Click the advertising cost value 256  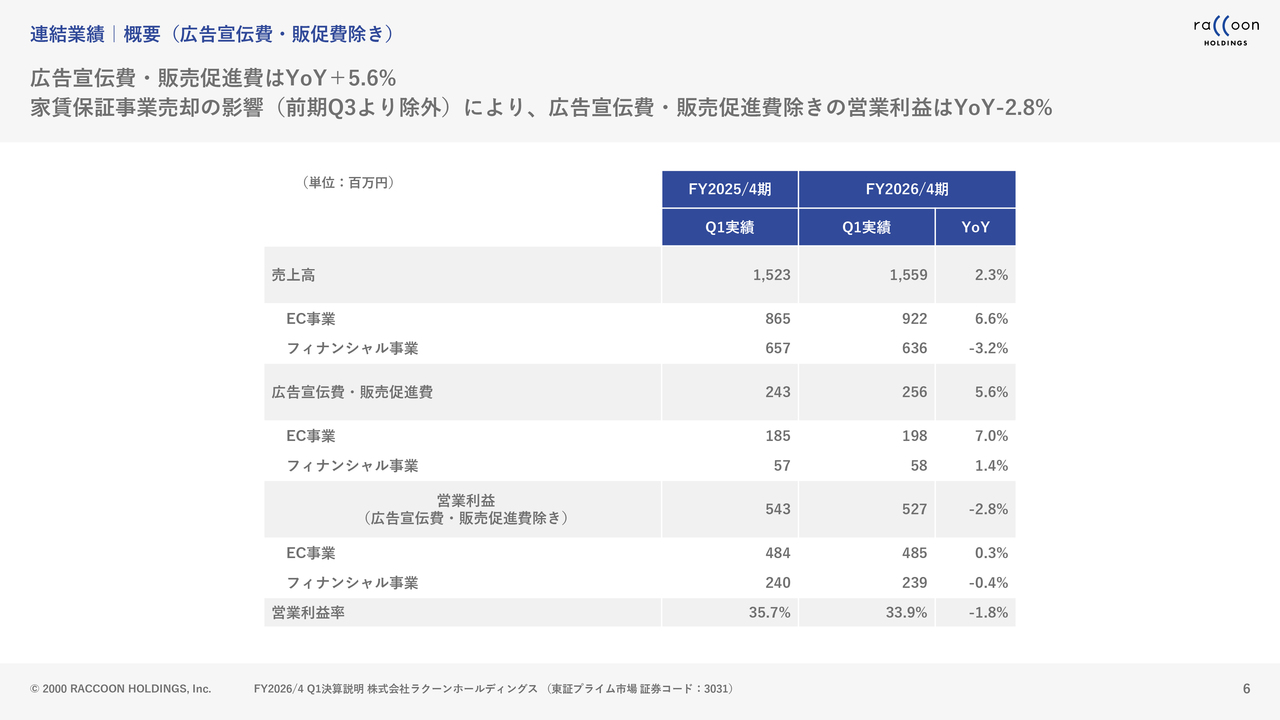click(914, 392)
